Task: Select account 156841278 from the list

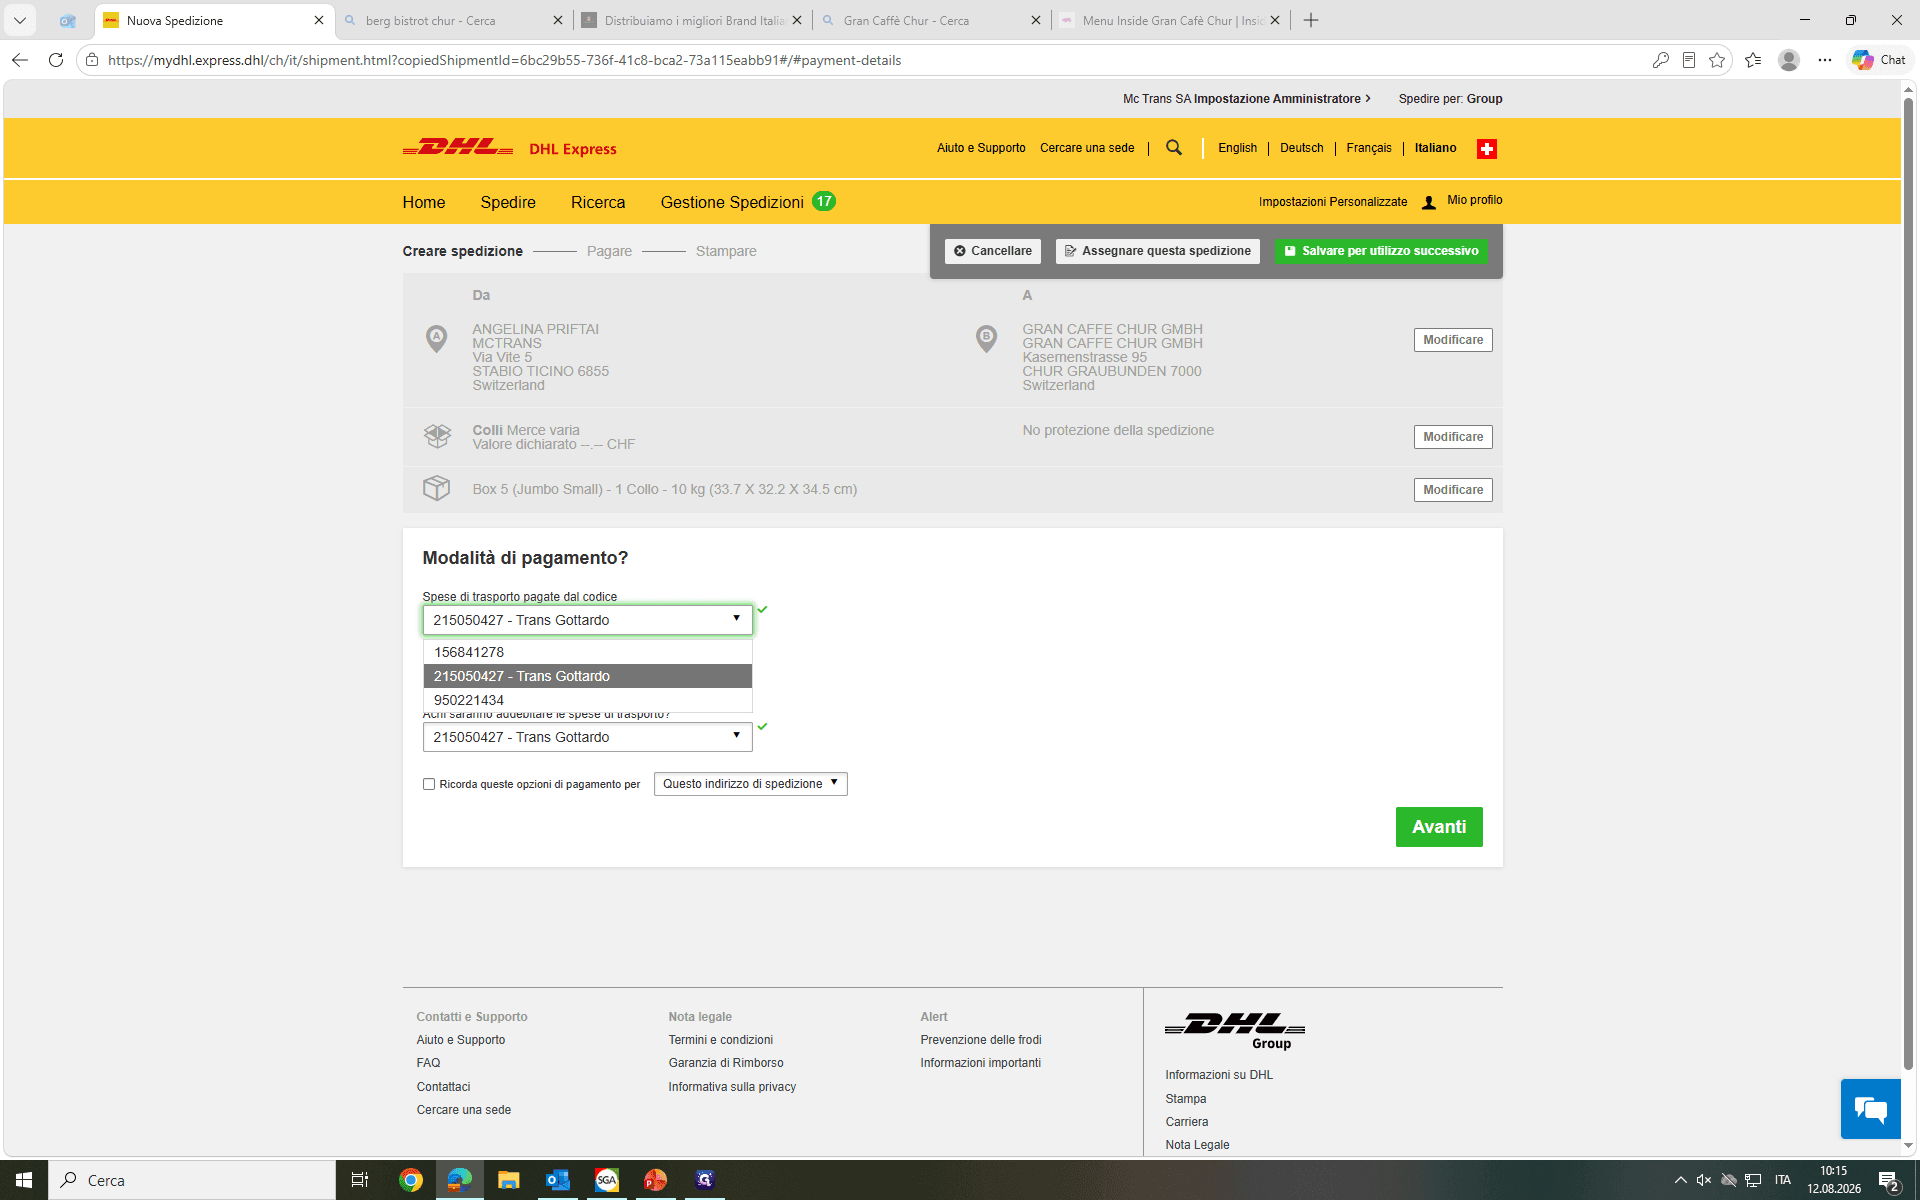Action: (587, 652)
